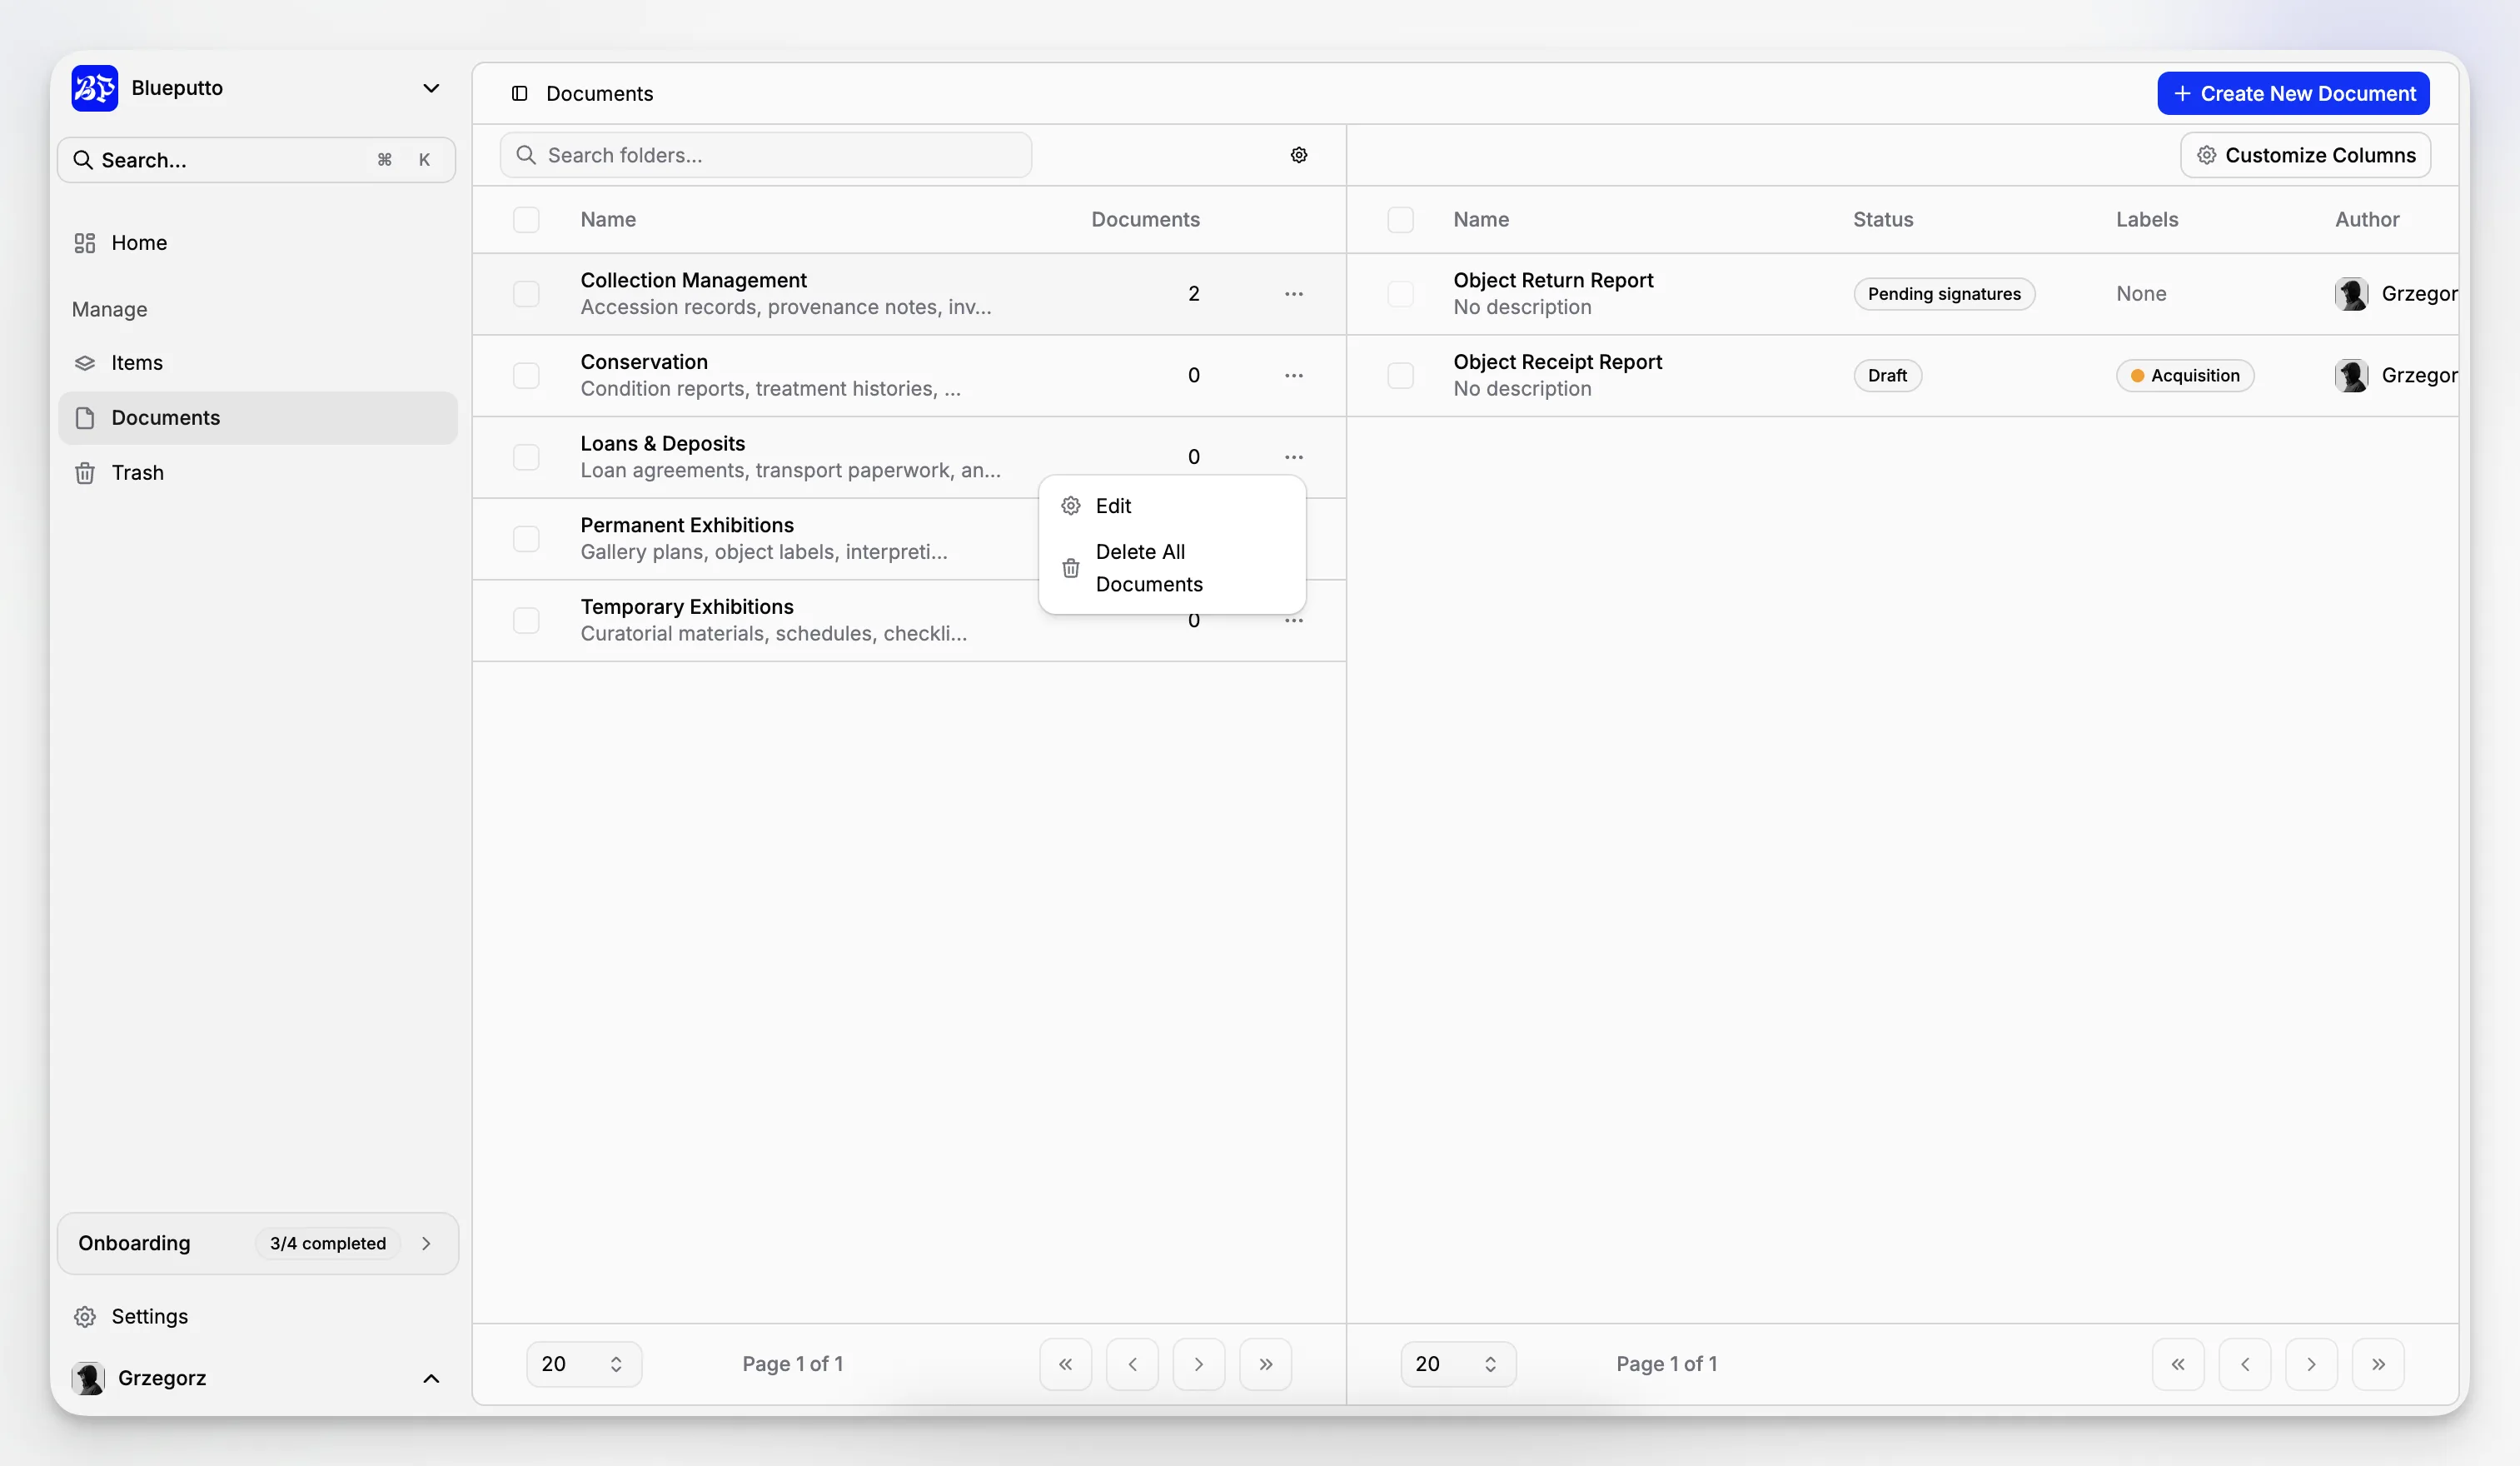Go to next page of documents list
This screenshot has width=2520, height=1466.
point(2311,1364)
